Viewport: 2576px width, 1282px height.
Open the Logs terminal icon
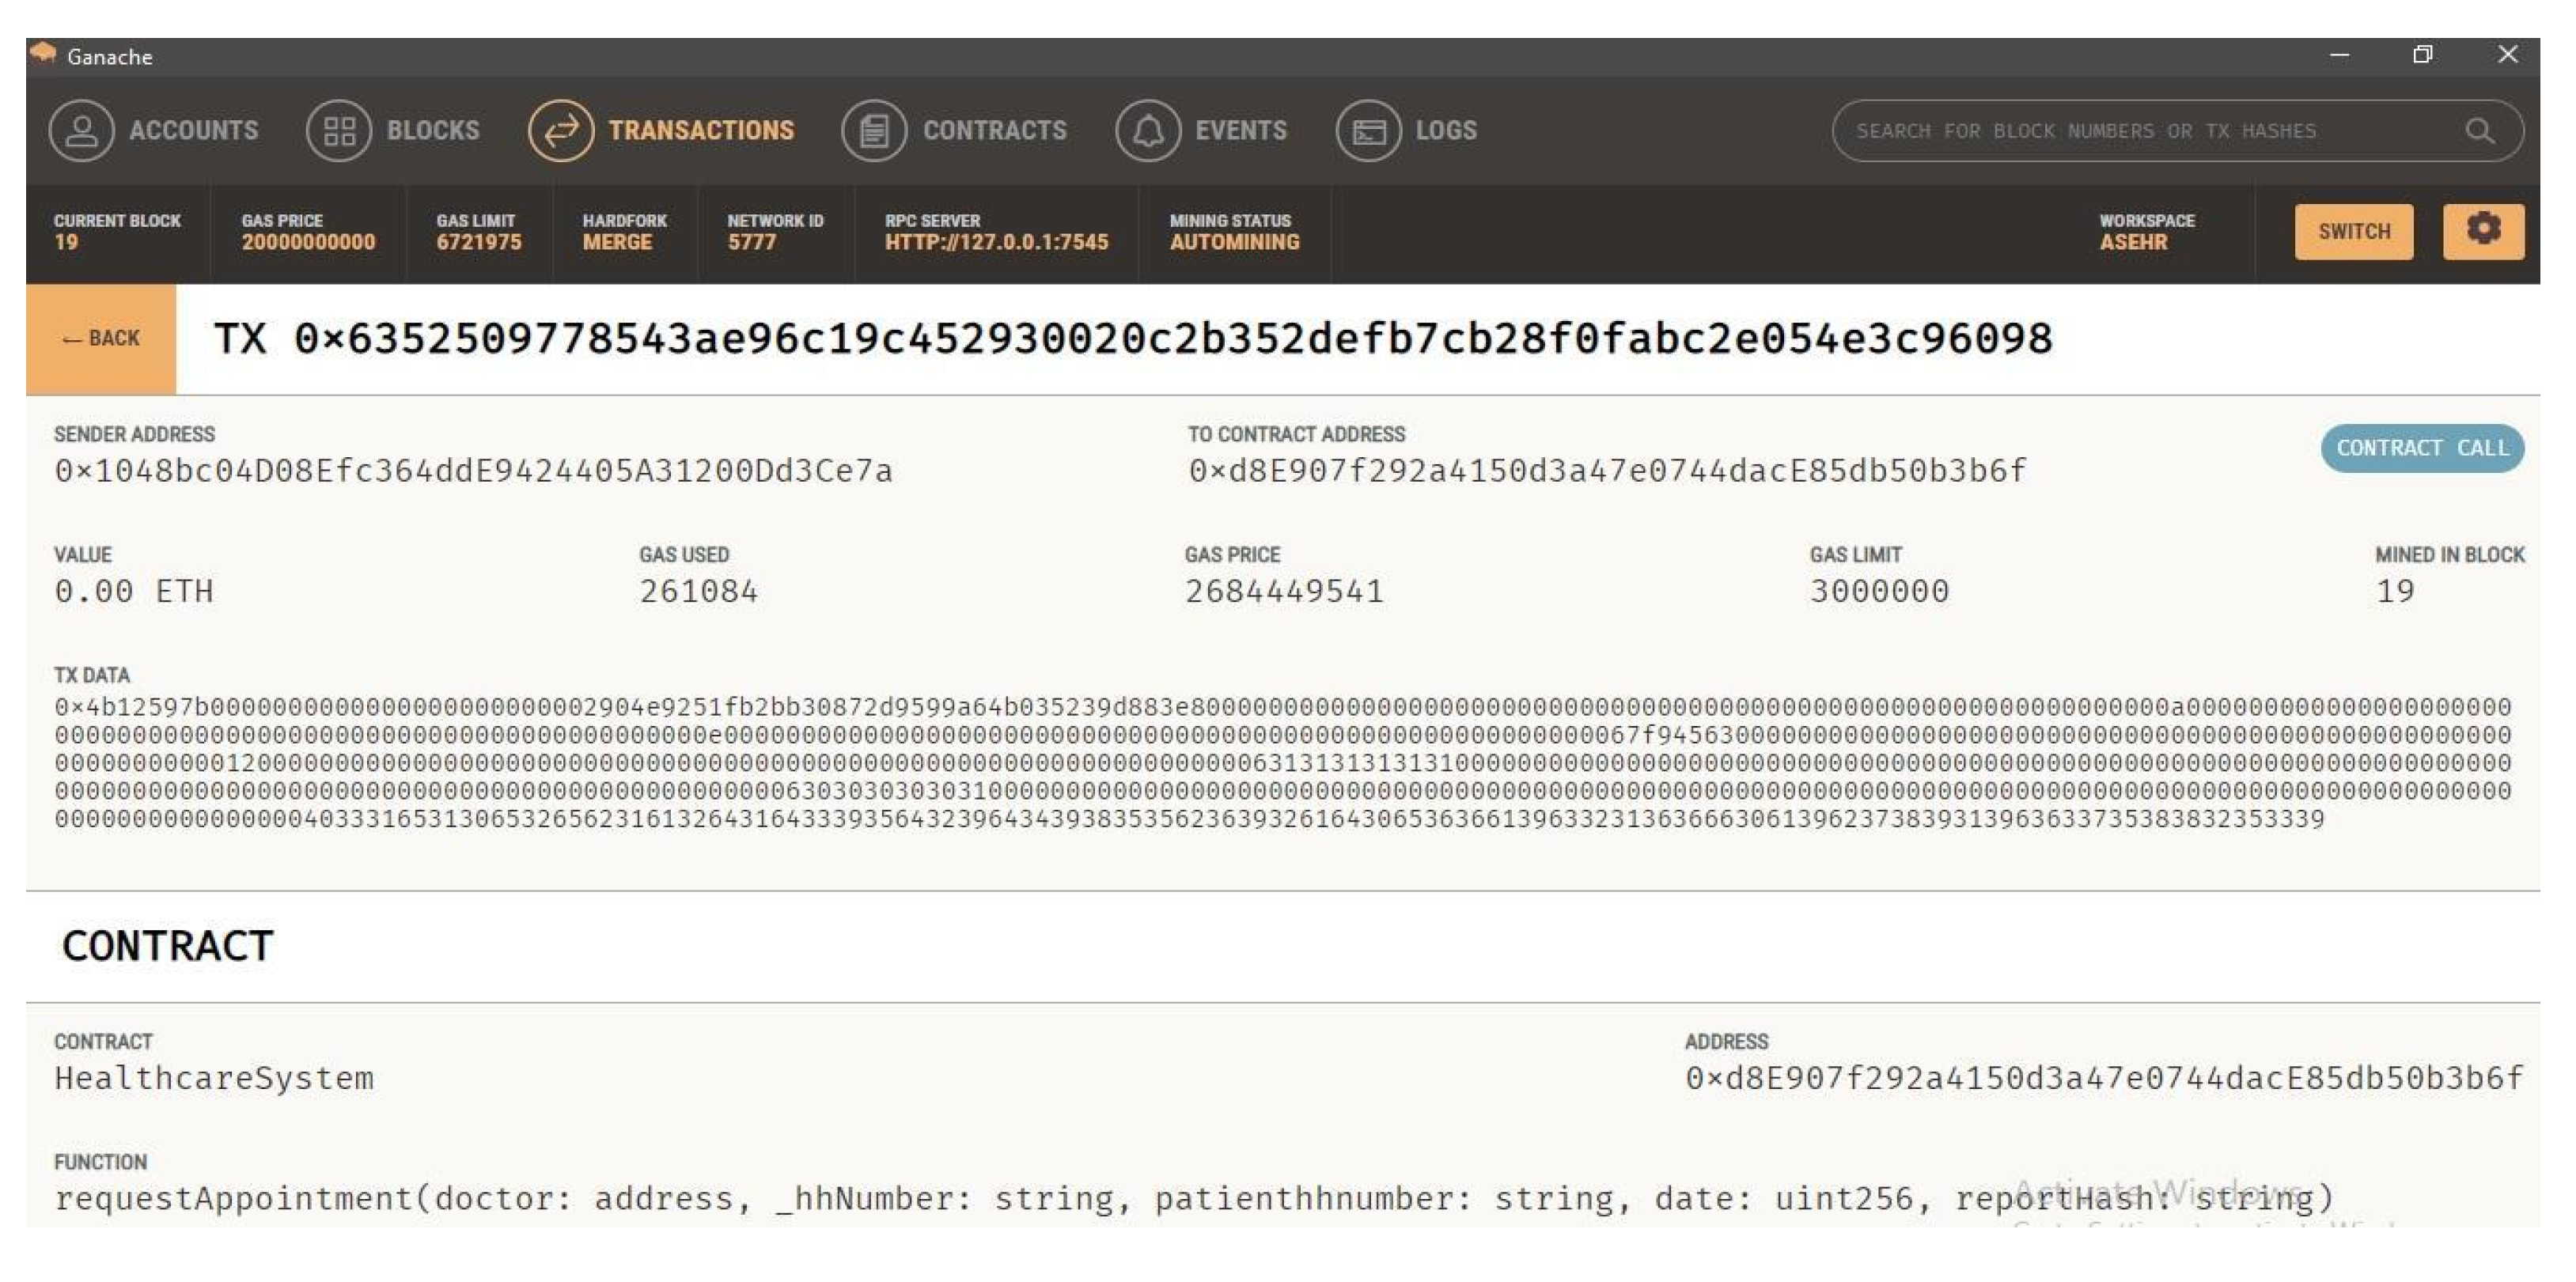[1368, 131]
